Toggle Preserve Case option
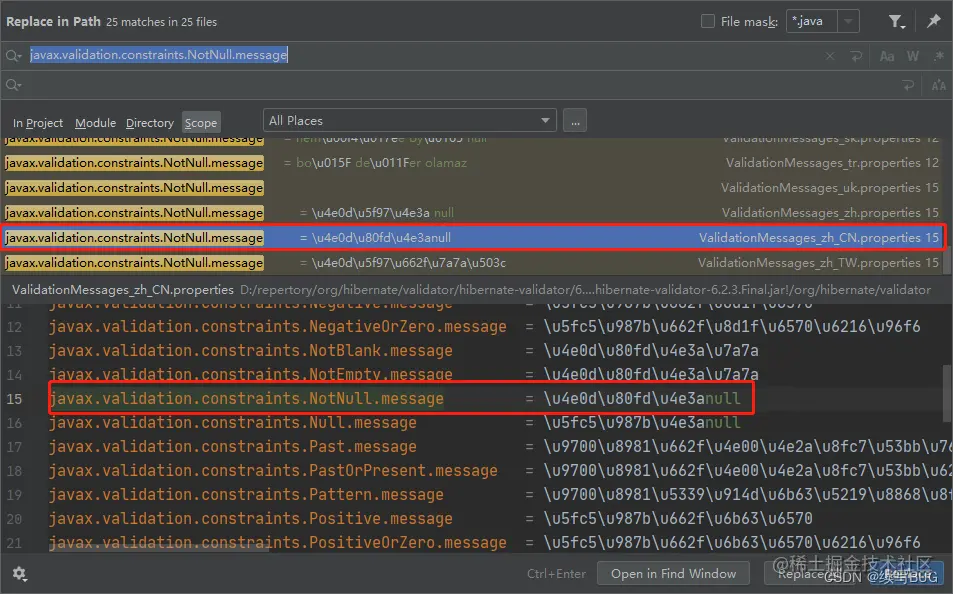The image size is (953, 594). (x=938, y=86)
